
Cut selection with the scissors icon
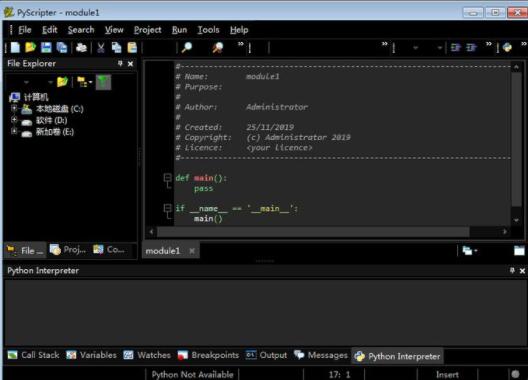(100, 48)
